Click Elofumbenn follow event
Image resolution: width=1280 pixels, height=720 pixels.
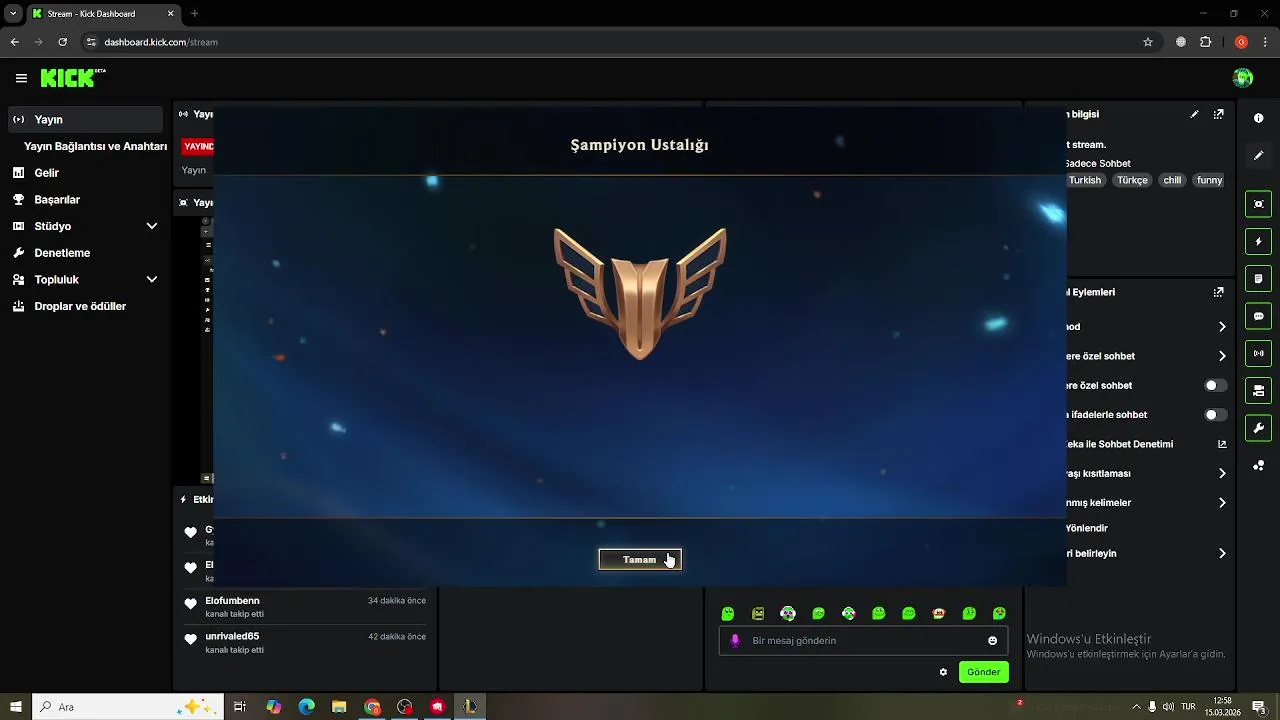(305, 607)
